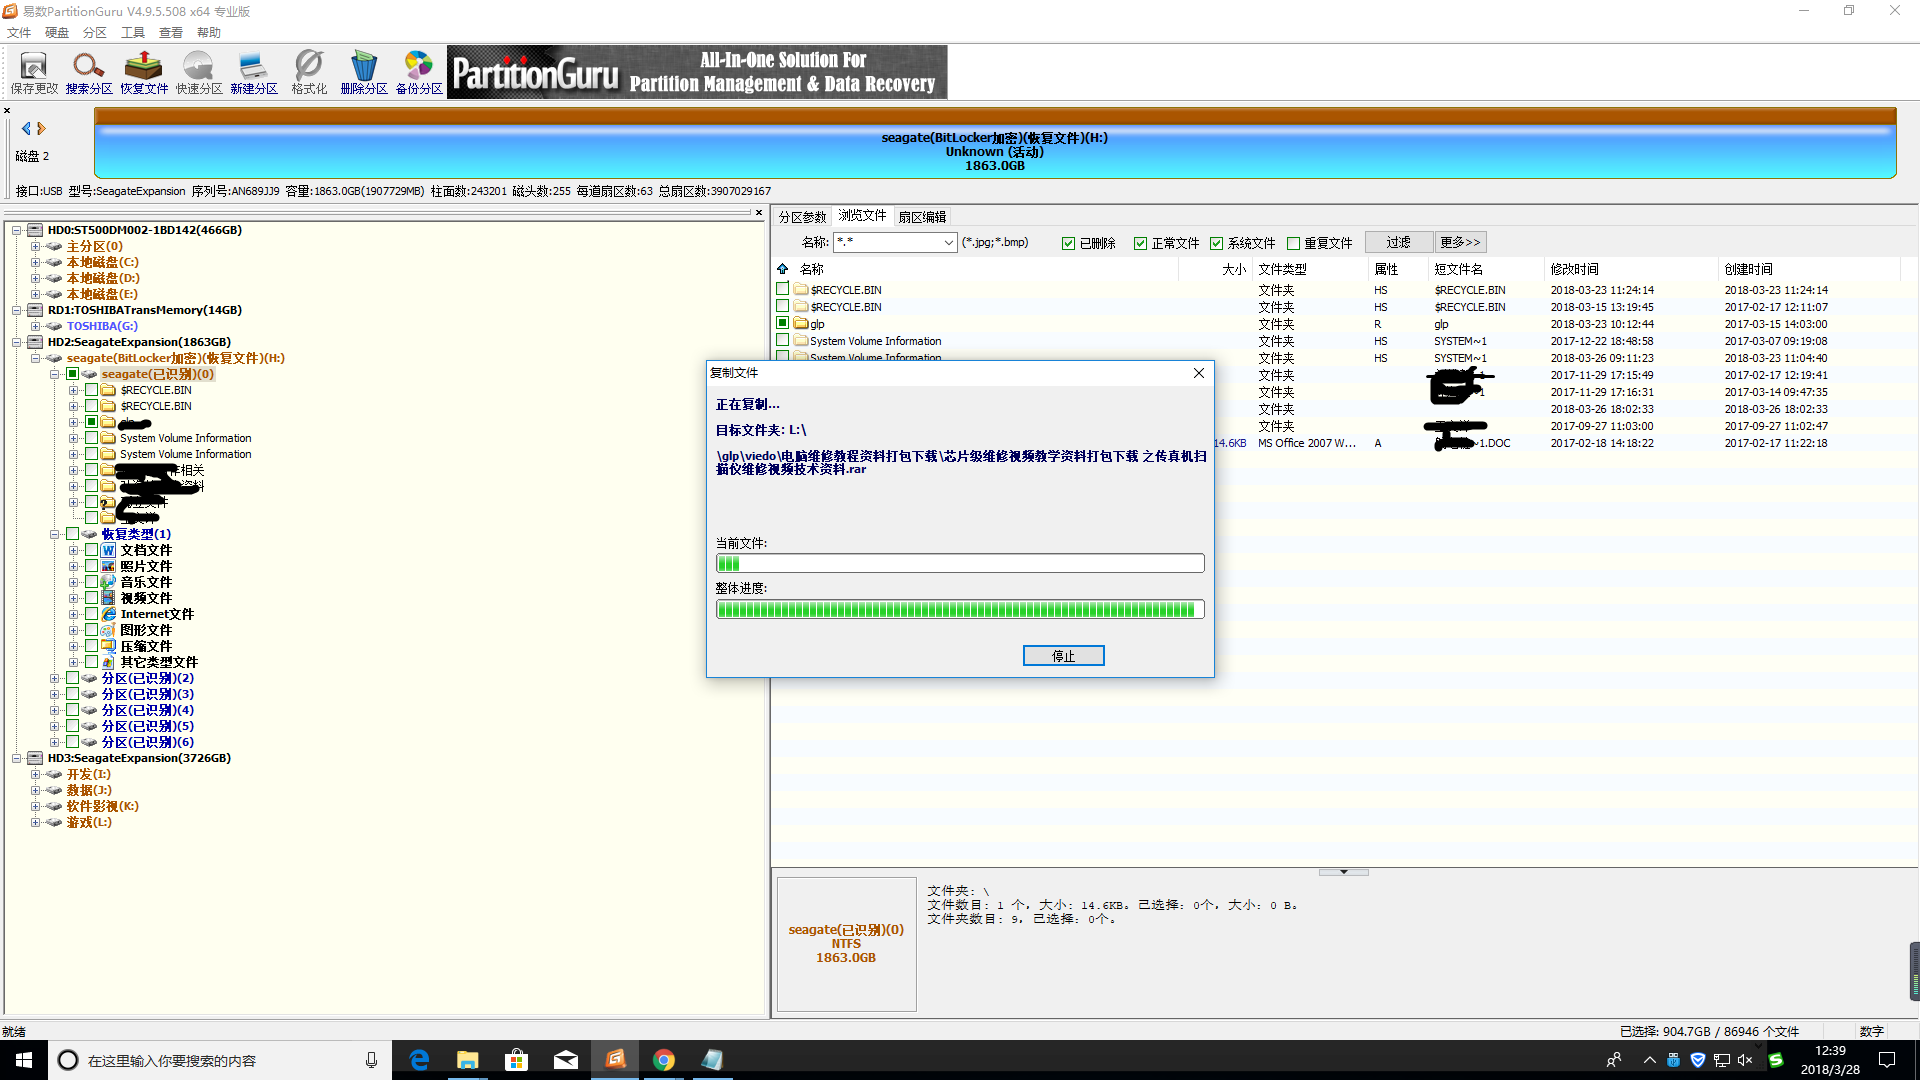Select the 视频文件 video type icon
This screenshot has height=1080, width=1920.
point(108,598)
